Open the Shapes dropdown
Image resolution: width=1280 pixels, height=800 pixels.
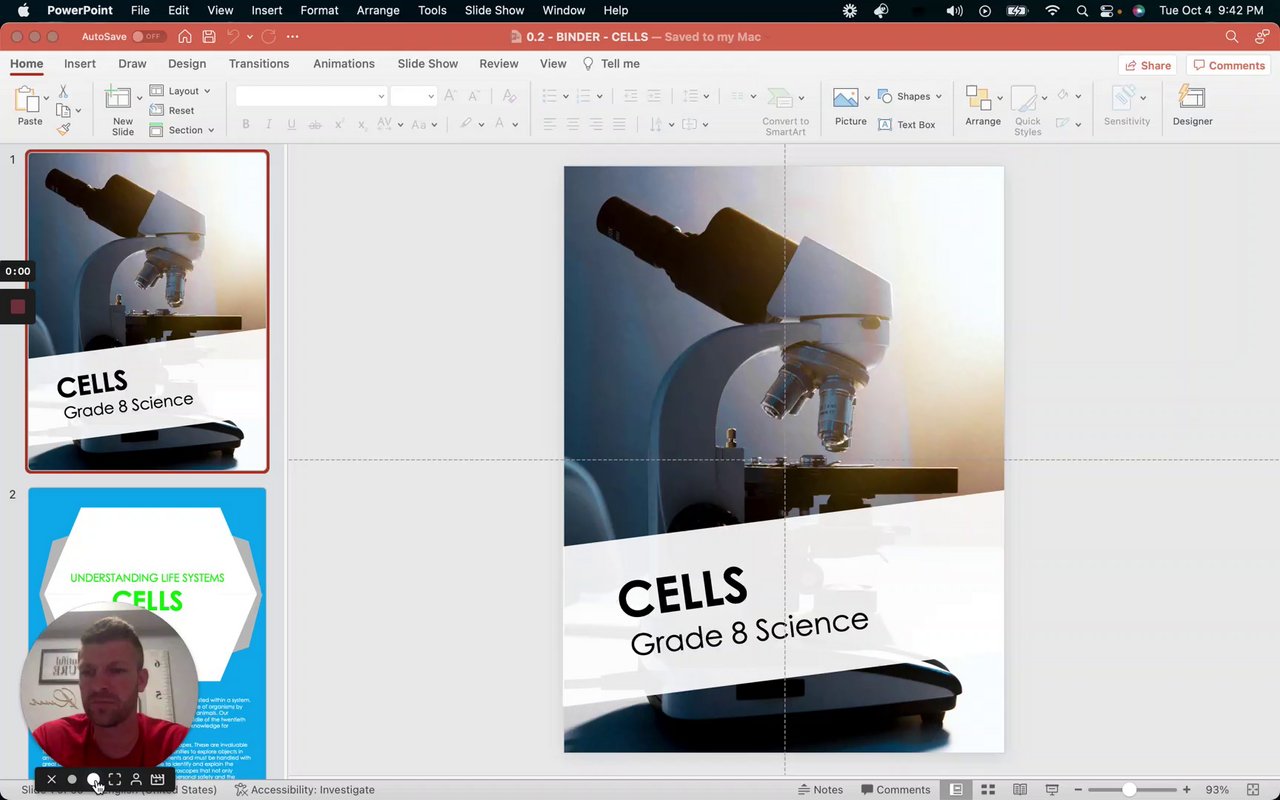(909, 97)
